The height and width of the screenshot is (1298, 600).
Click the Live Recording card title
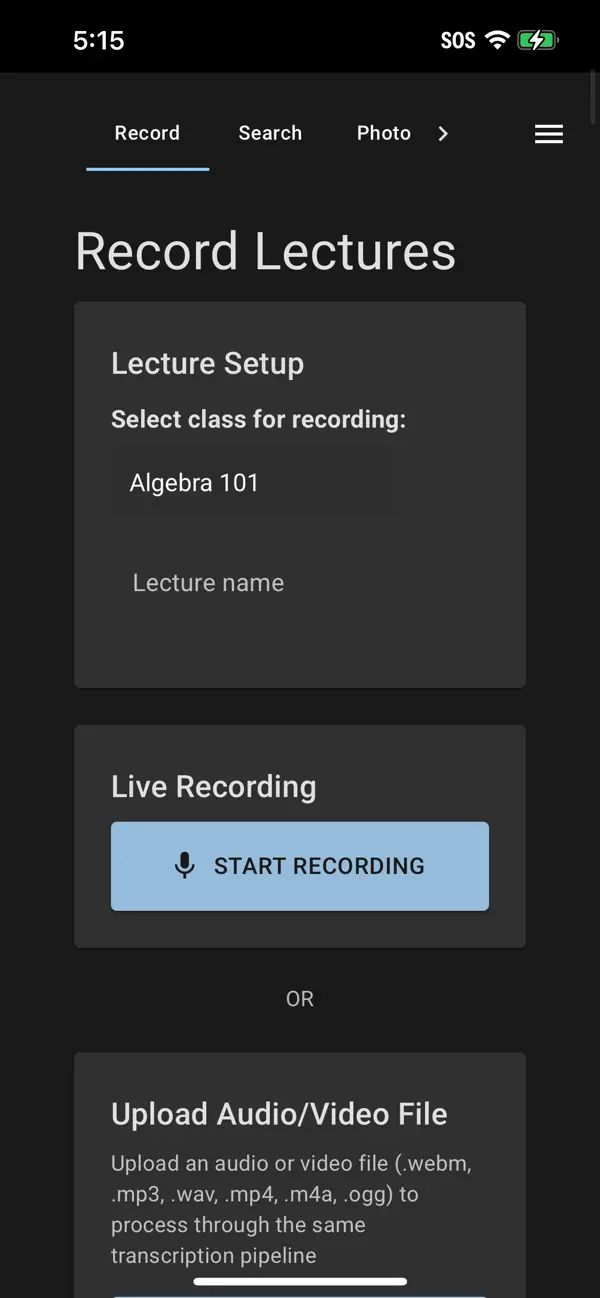(214, 787)
